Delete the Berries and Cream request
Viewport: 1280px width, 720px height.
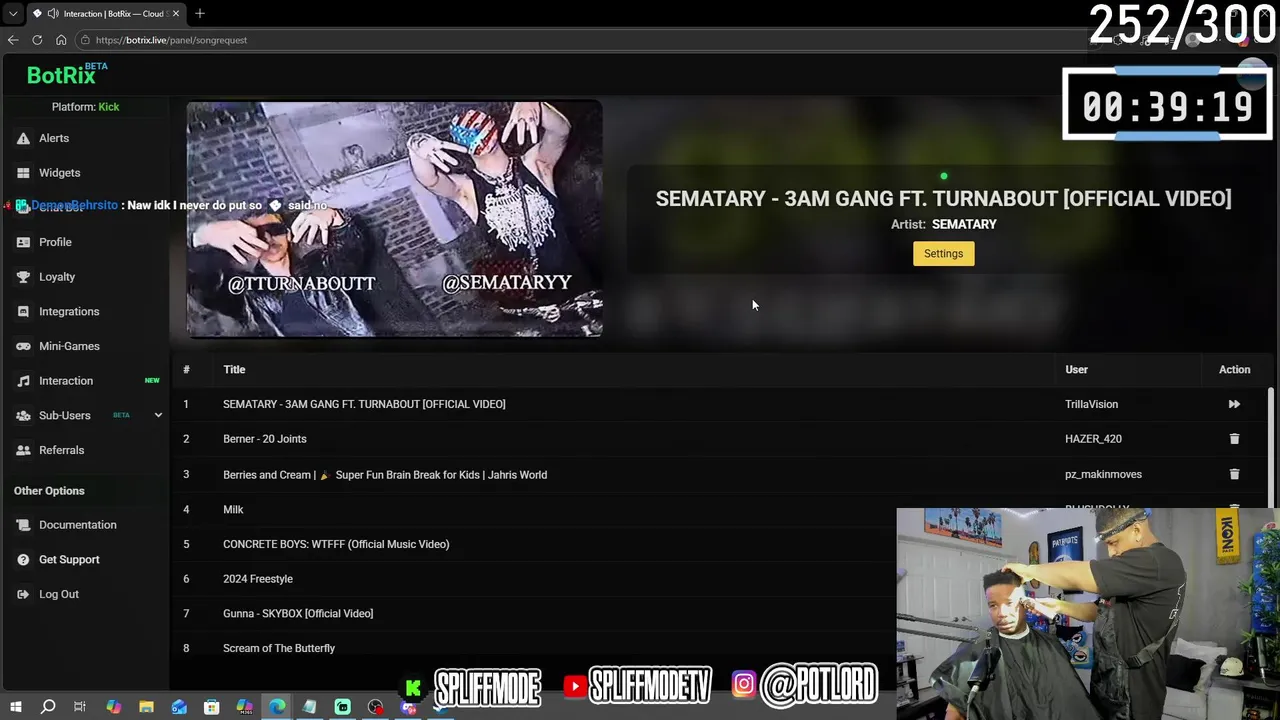pyautogui.click(x=1234, y=474)
